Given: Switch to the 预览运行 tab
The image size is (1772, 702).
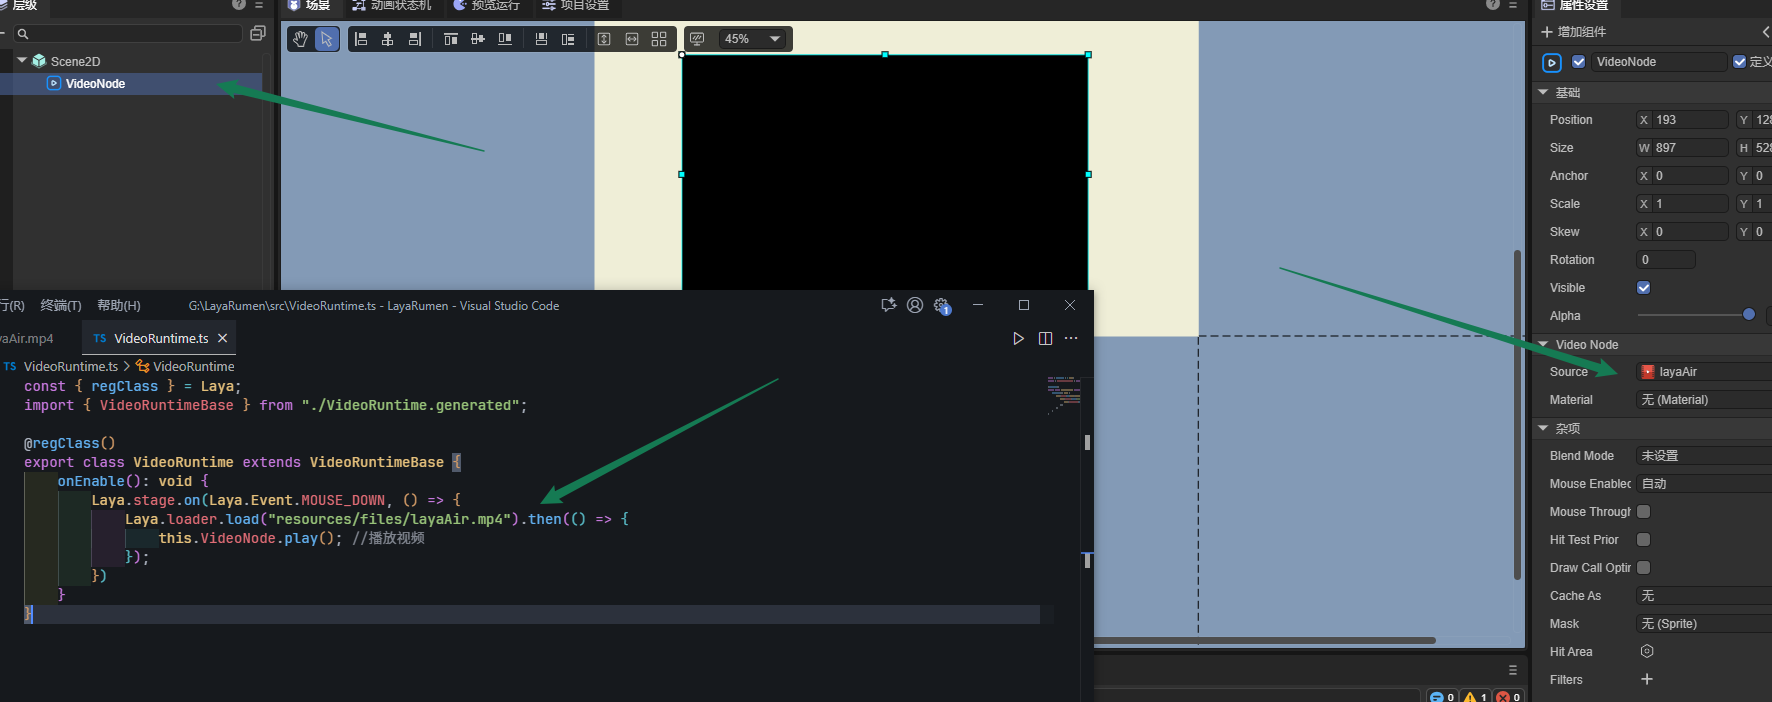Looking at the screenshot, I should coord(487,5).
